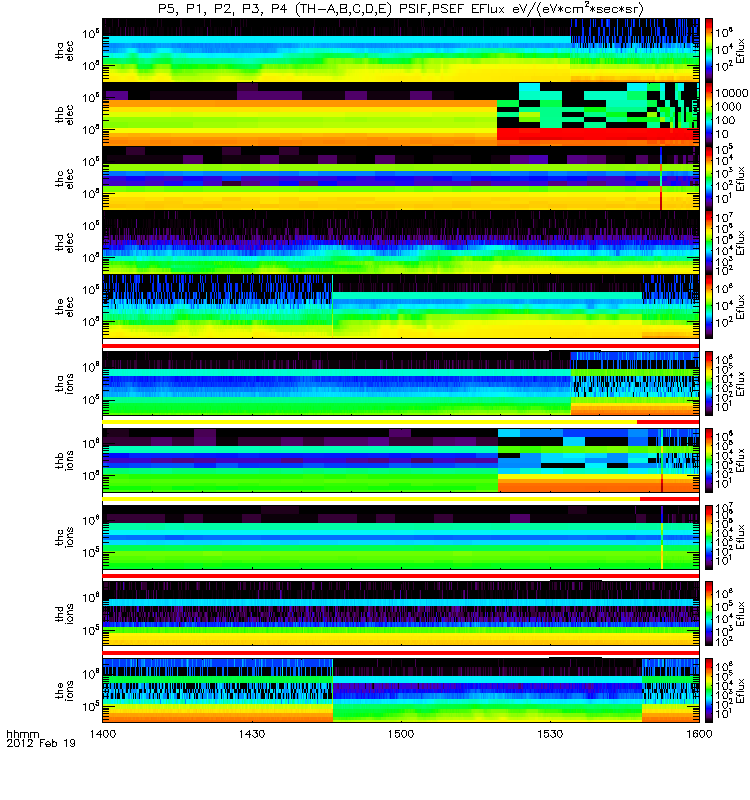Click the "hhmm" axis format label
The width and height of the screenshot is (750, 800).
pos(22,735)
